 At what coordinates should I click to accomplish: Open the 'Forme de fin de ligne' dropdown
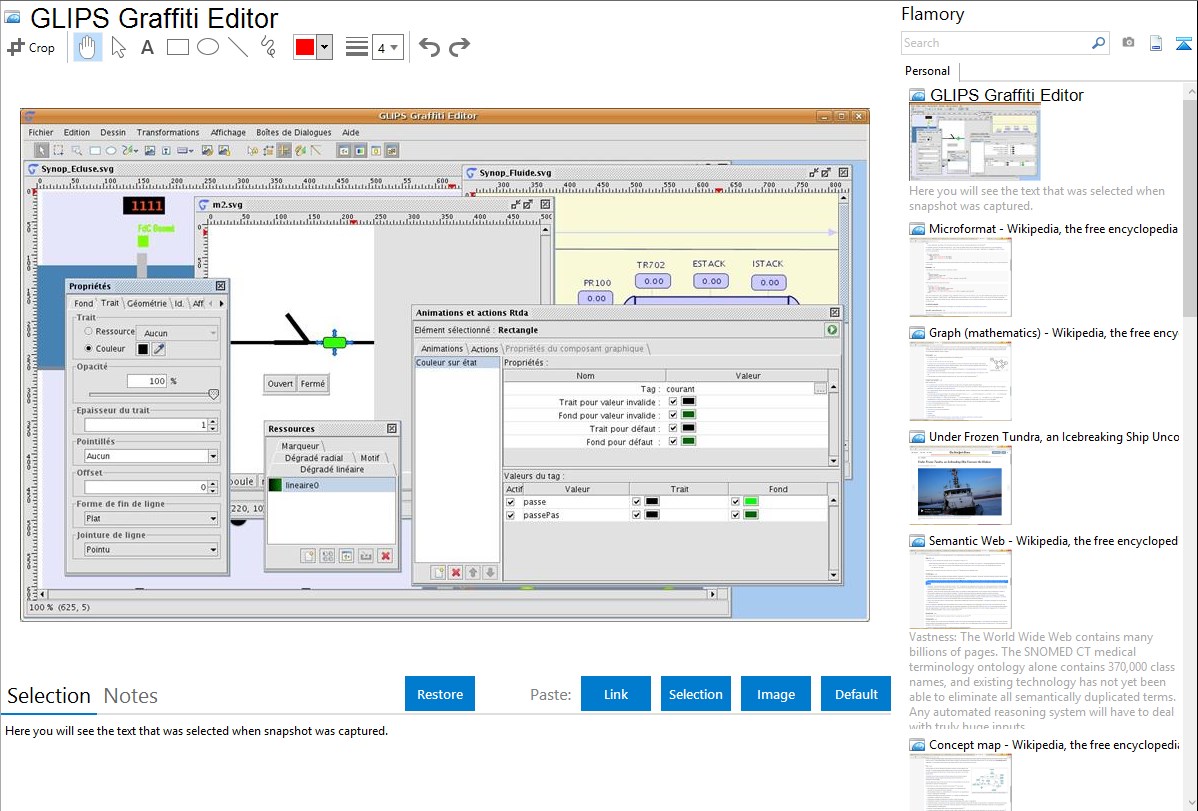(151, 518)
